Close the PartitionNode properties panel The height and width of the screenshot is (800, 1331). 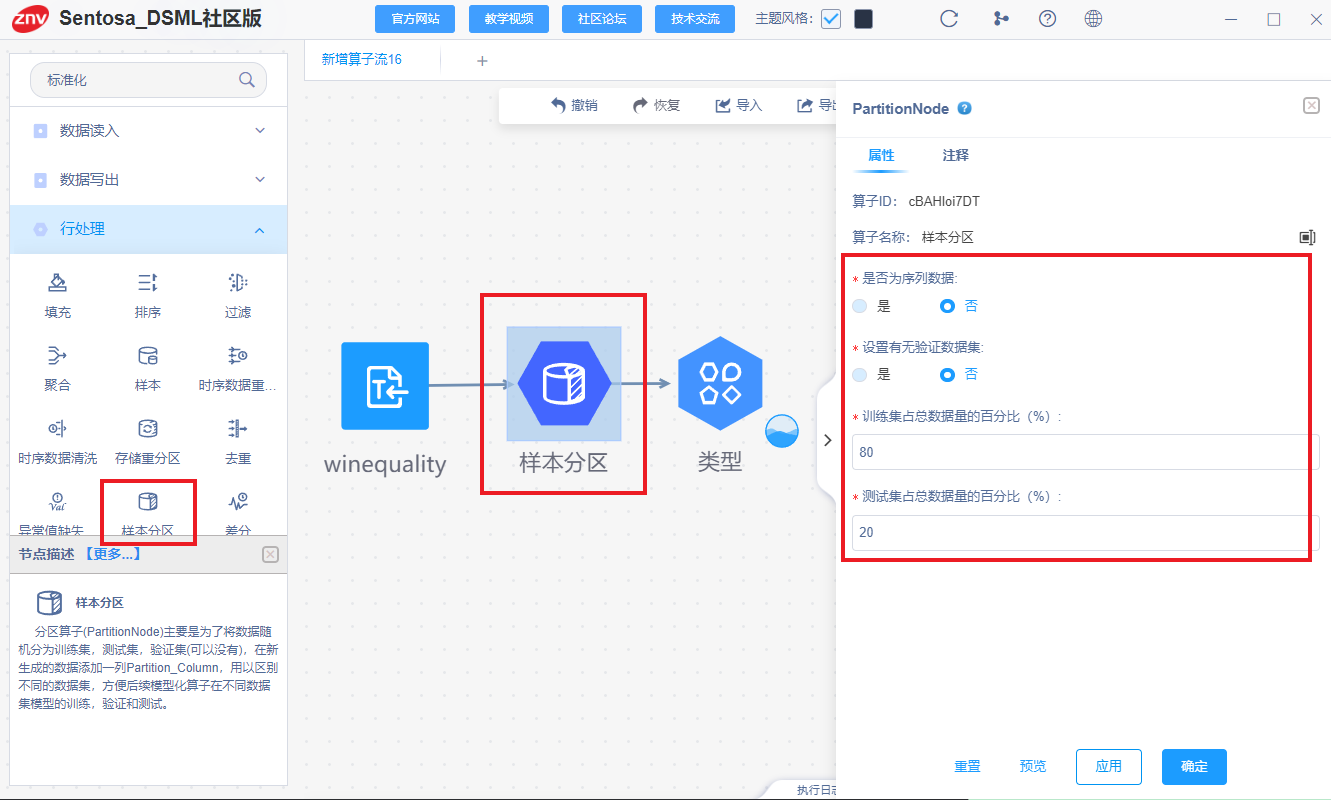tap(1311, 106)
